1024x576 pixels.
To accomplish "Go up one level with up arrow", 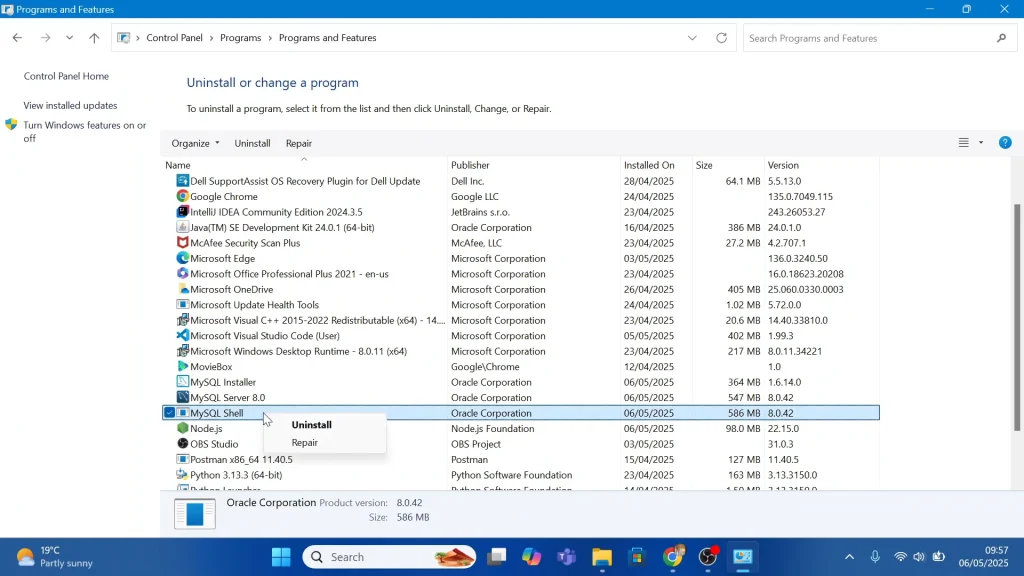I will coord(94,38).
